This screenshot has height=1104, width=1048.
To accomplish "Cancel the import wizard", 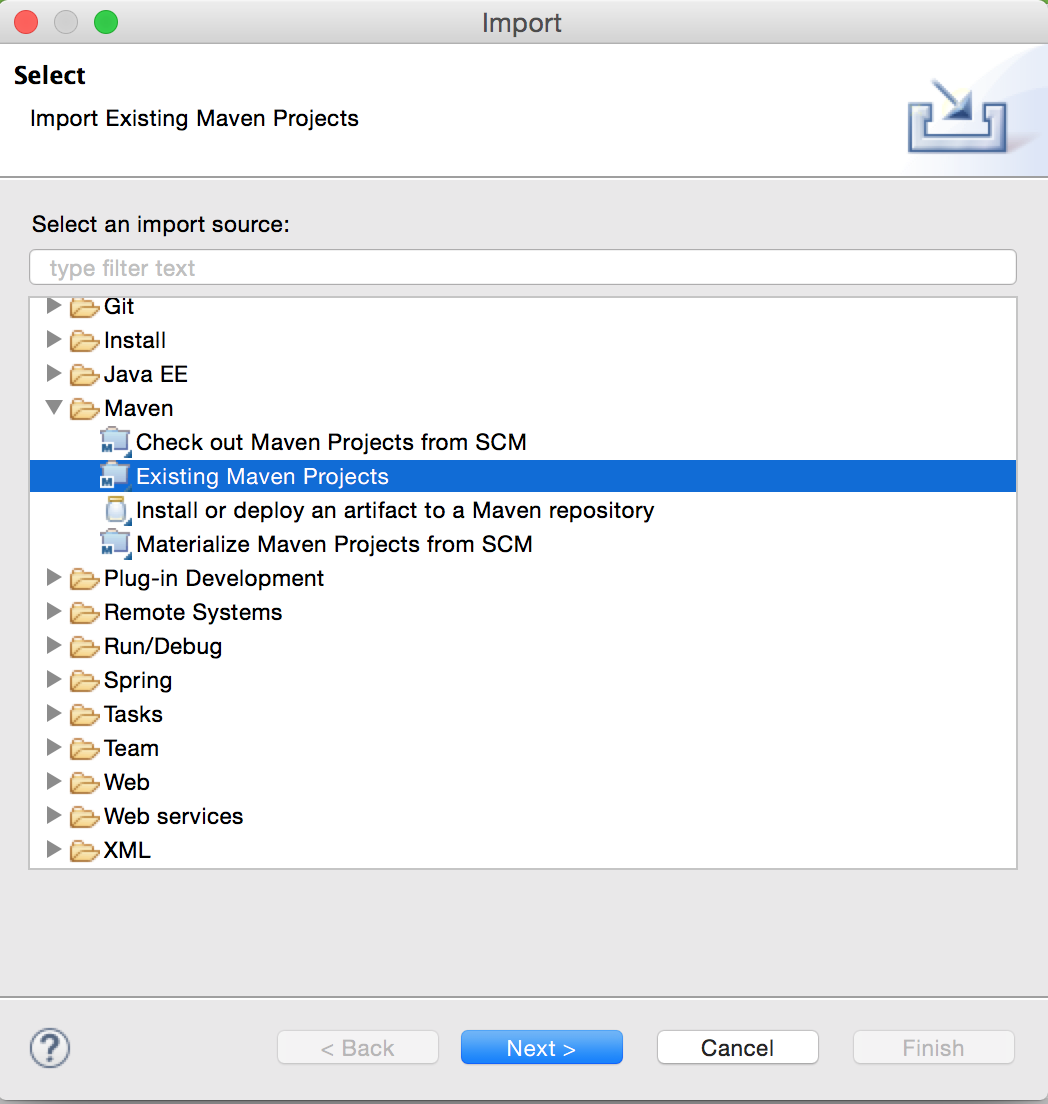I will point(737,1047).
